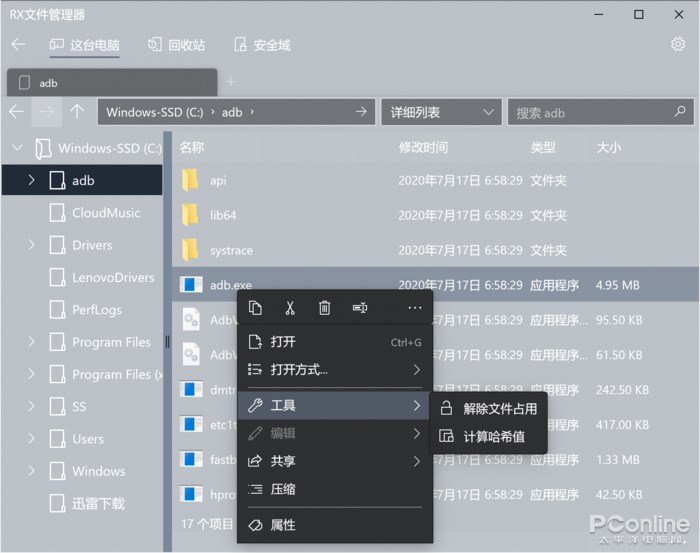Screen dimensions: 700x553
Task: Click the systrace folder icon
Action: (x=190, y=249)
